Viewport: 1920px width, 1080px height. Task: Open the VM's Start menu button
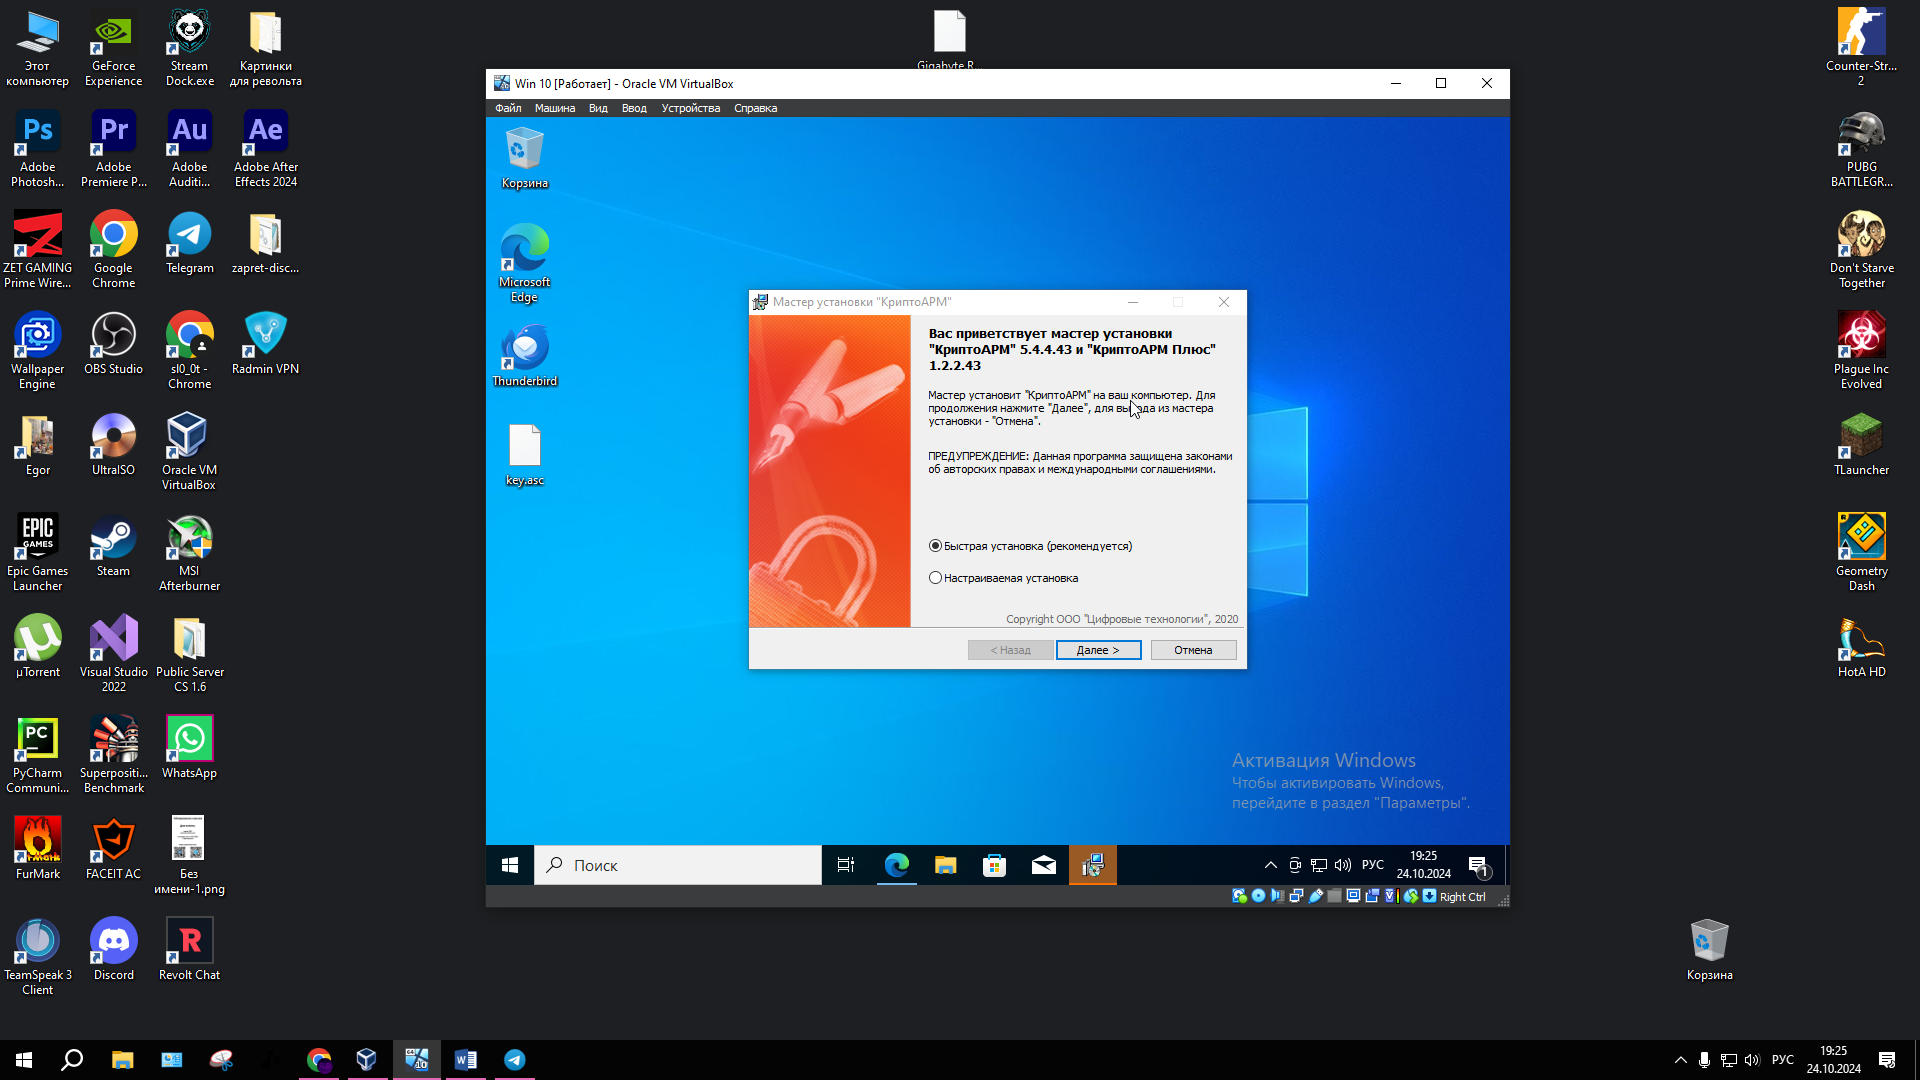point(510,865)
